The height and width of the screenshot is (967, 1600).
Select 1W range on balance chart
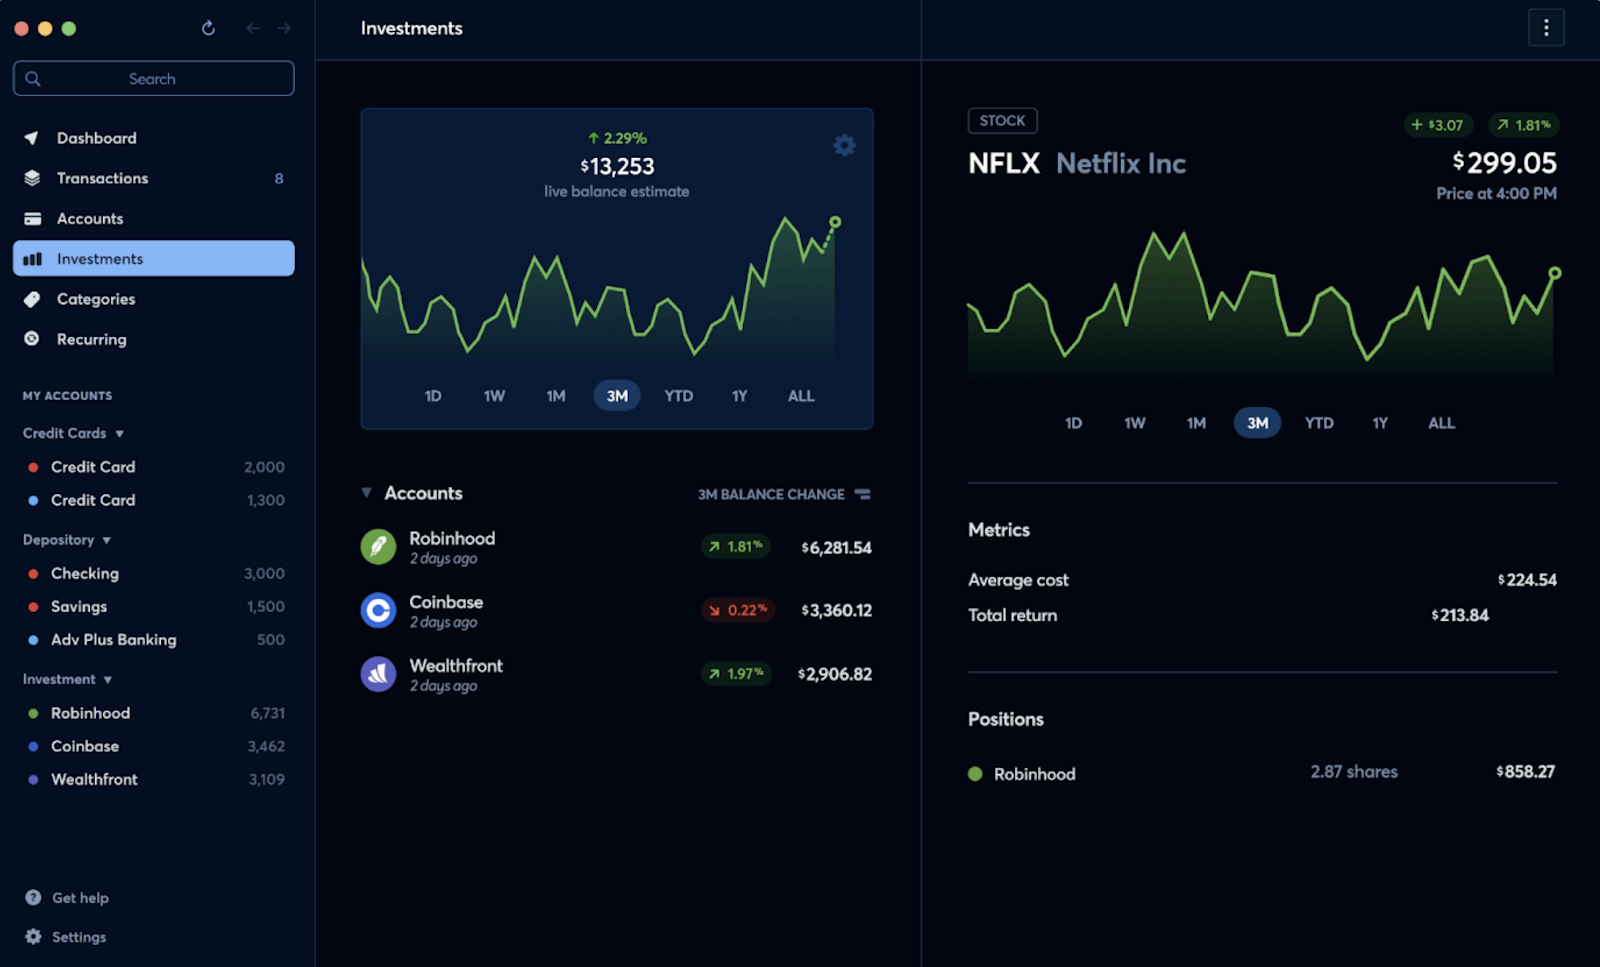coord(494,396)
